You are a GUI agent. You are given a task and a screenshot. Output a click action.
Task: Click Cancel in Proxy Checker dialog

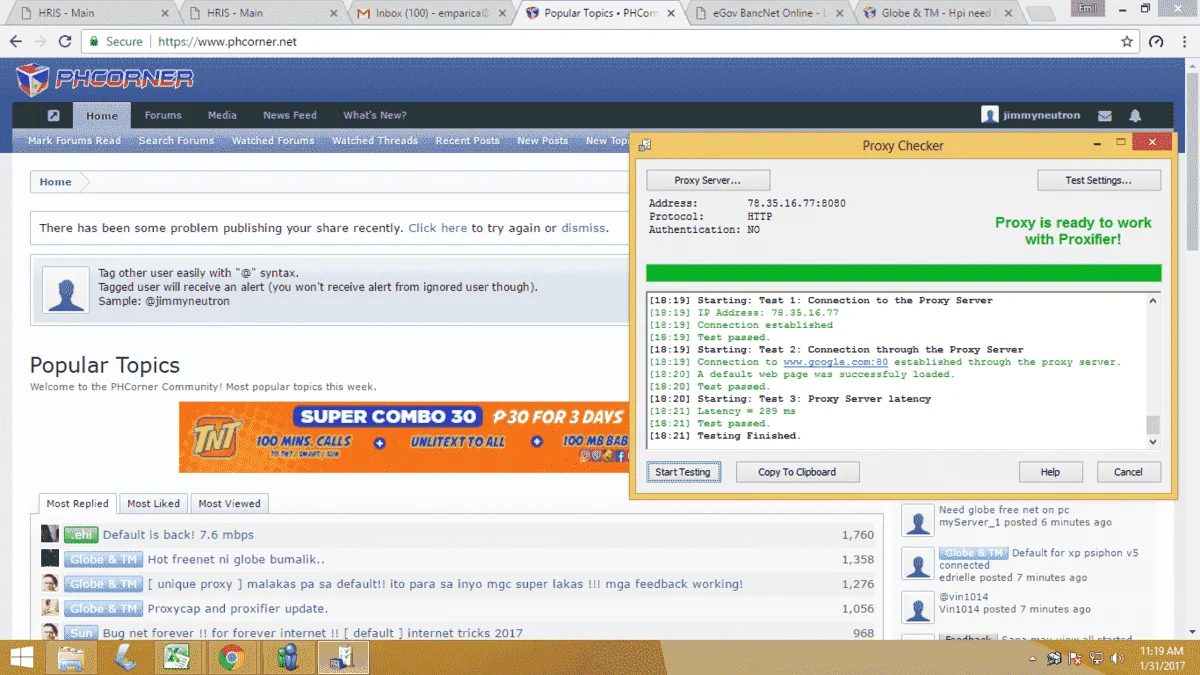(x=1129, y=472)
